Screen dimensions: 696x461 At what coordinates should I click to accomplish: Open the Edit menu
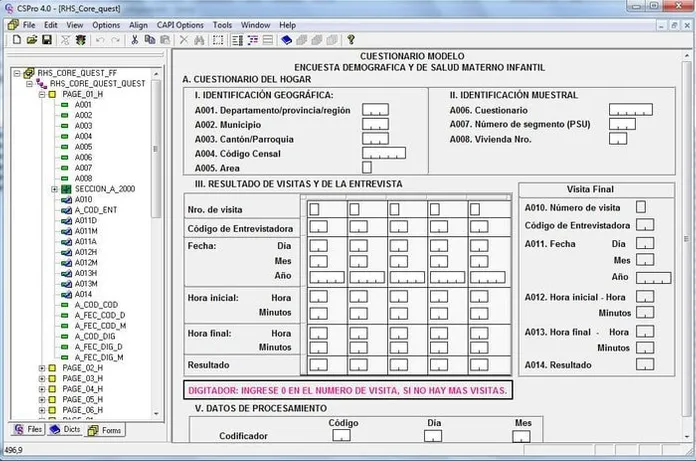[x=51, y=25]
